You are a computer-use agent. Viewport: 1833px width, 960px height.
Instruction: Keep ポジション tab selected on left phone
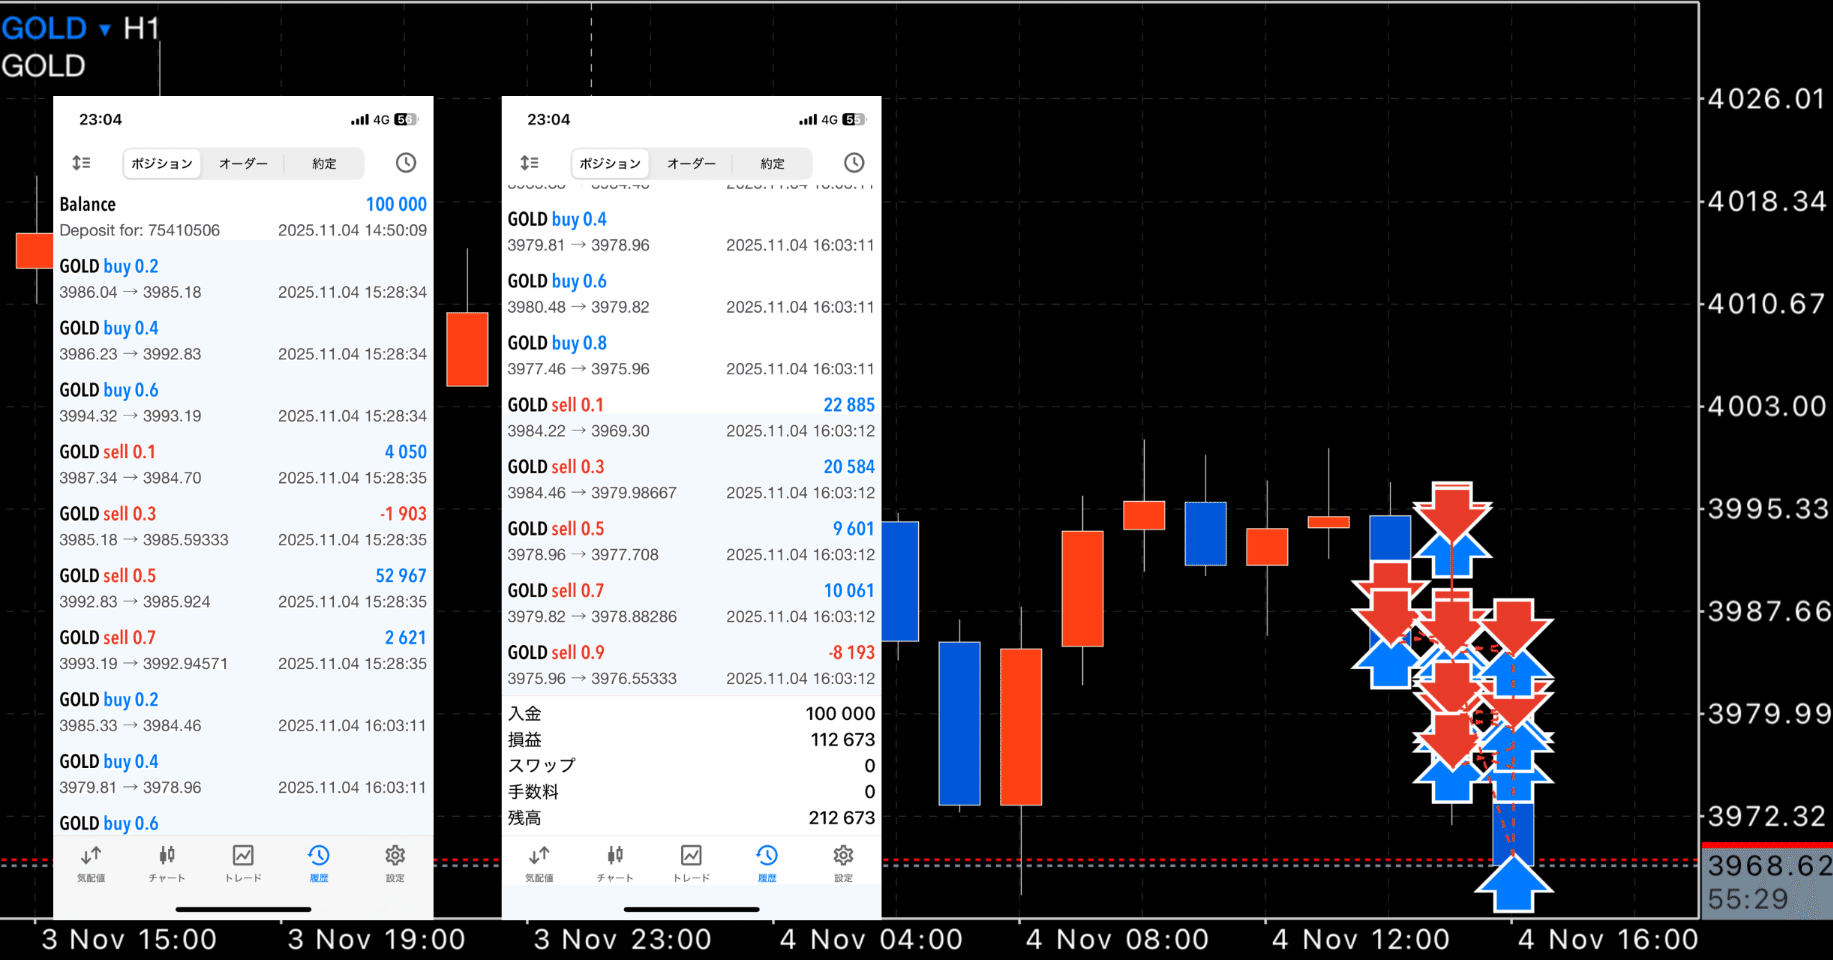(161, 163)
